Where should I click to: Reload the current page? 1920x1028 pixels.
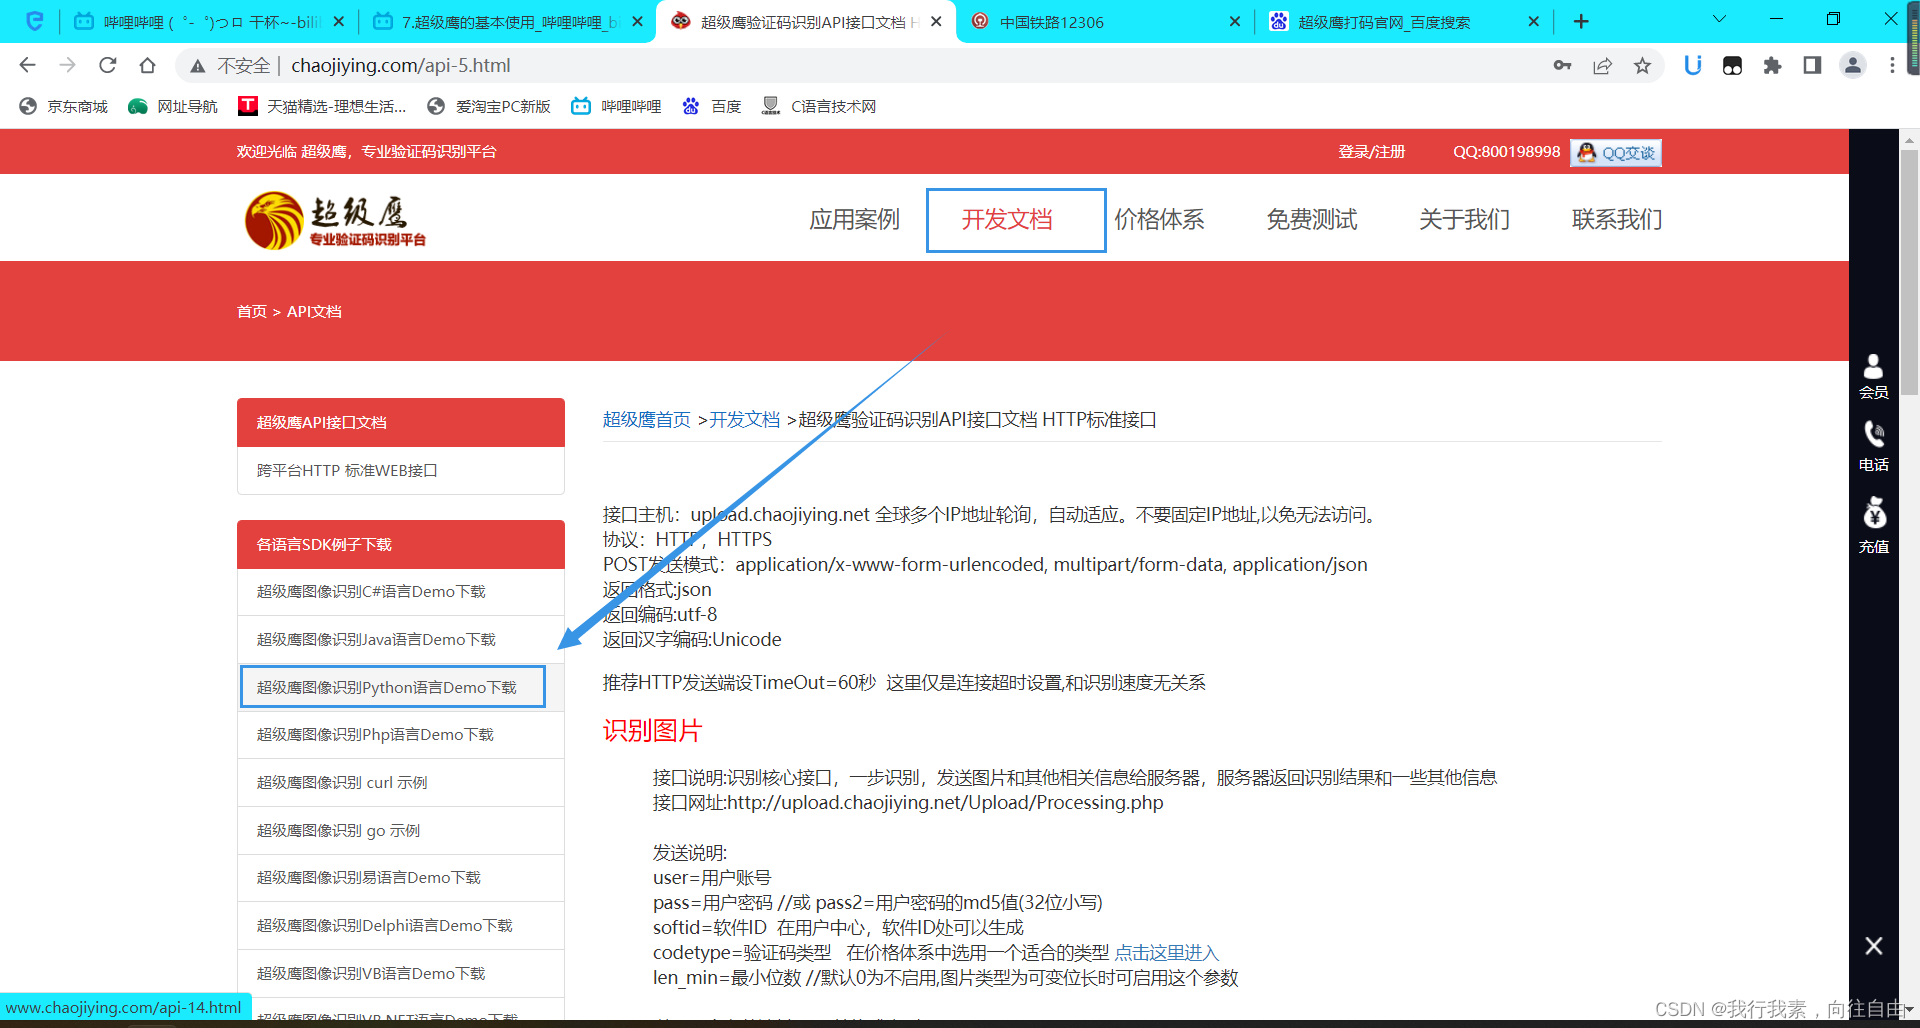107,65
